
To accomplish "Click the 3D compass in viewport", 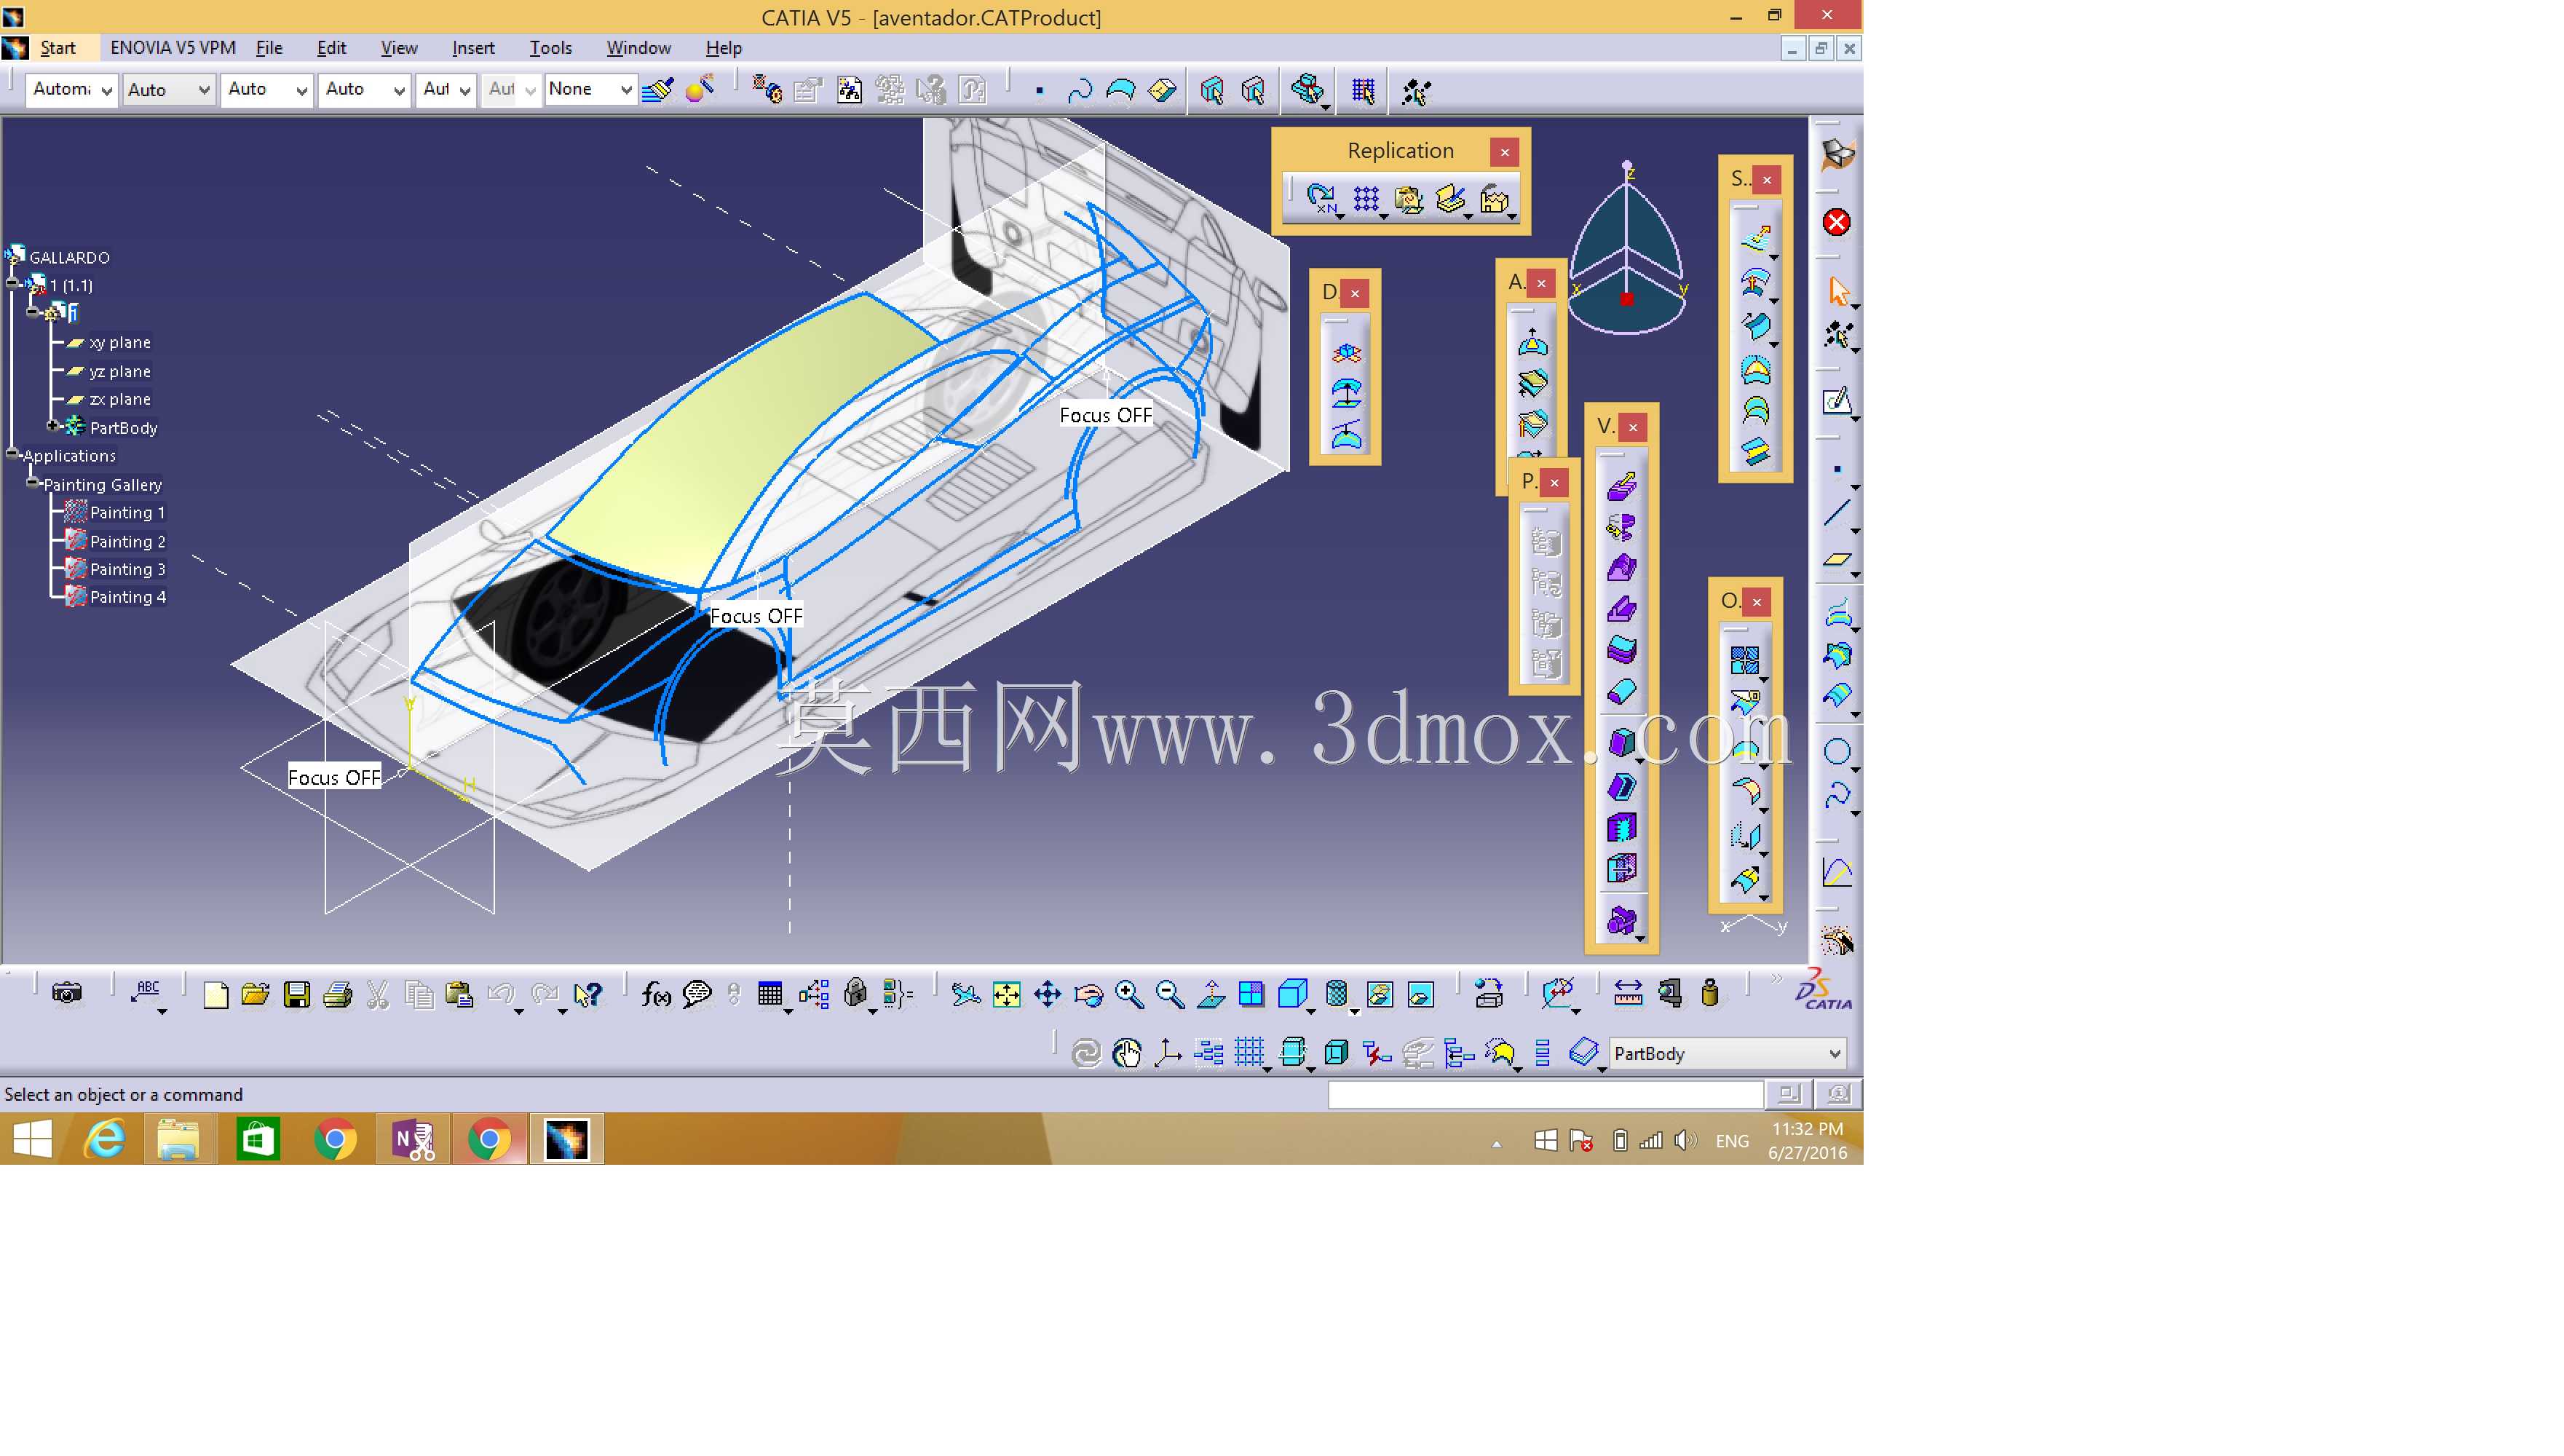I will click(1627, 249).
